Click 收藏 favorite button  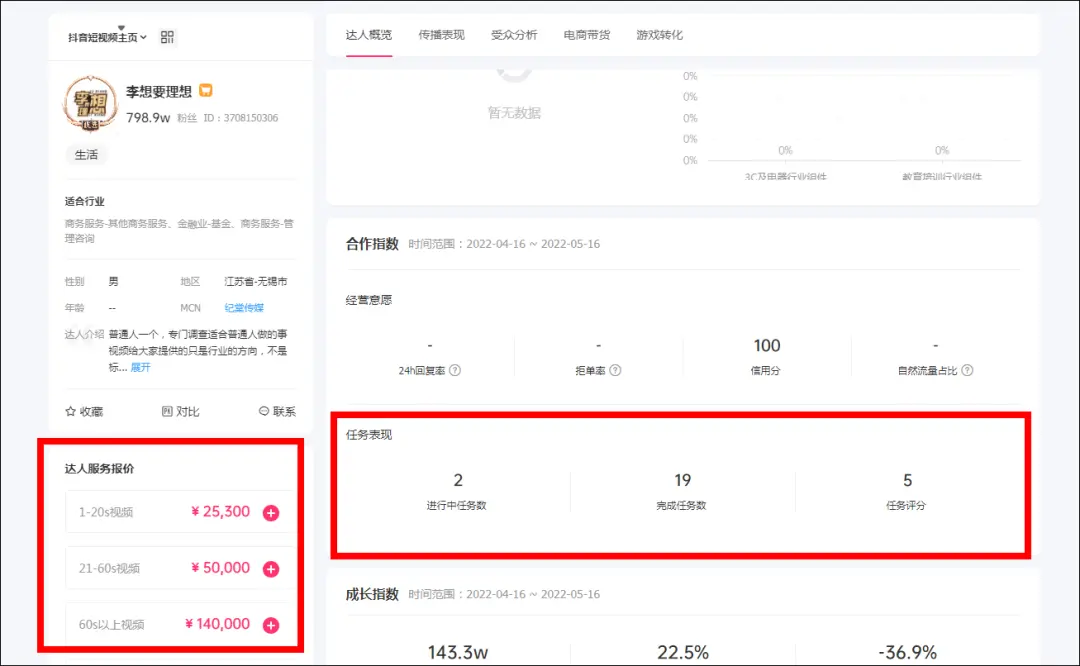84,411
